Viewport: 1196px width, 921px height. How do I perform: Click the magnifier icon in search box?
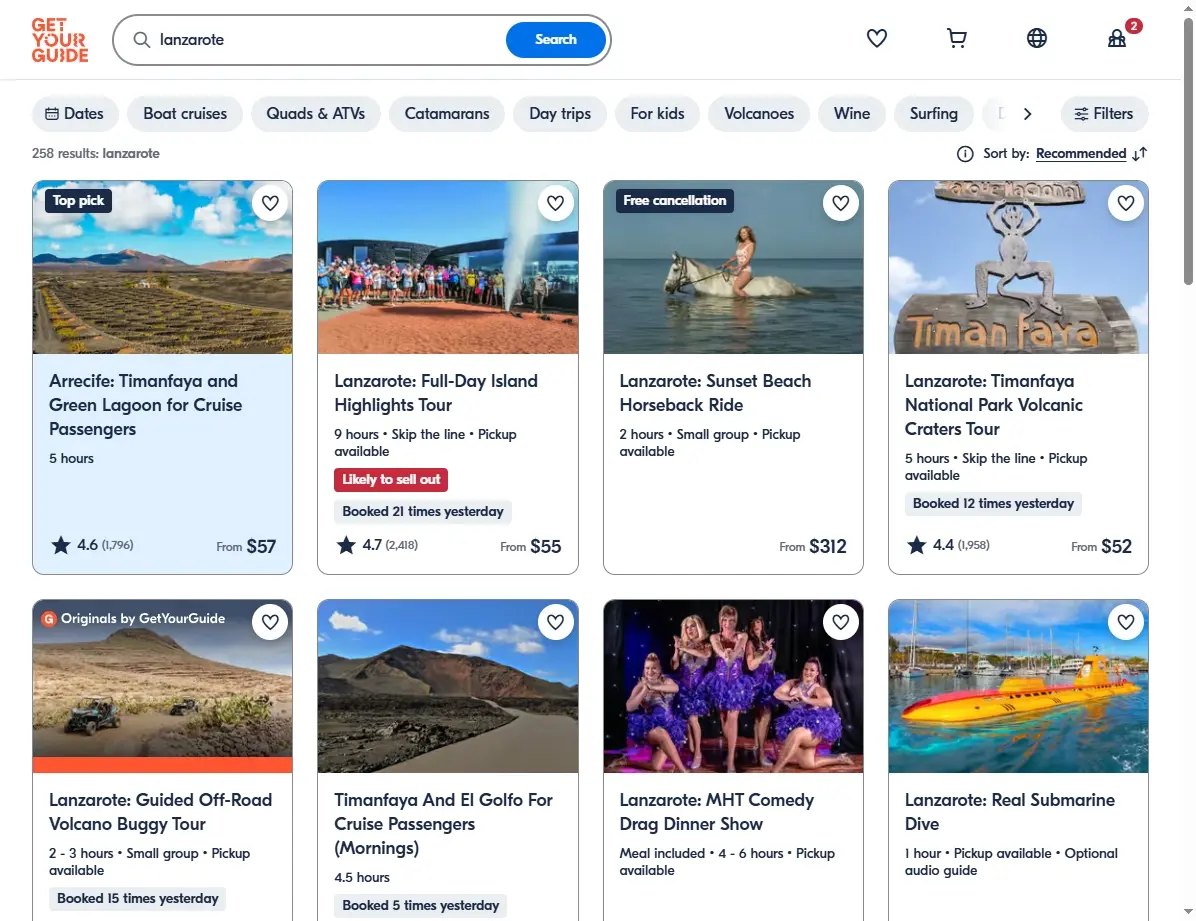coord(142,40)
